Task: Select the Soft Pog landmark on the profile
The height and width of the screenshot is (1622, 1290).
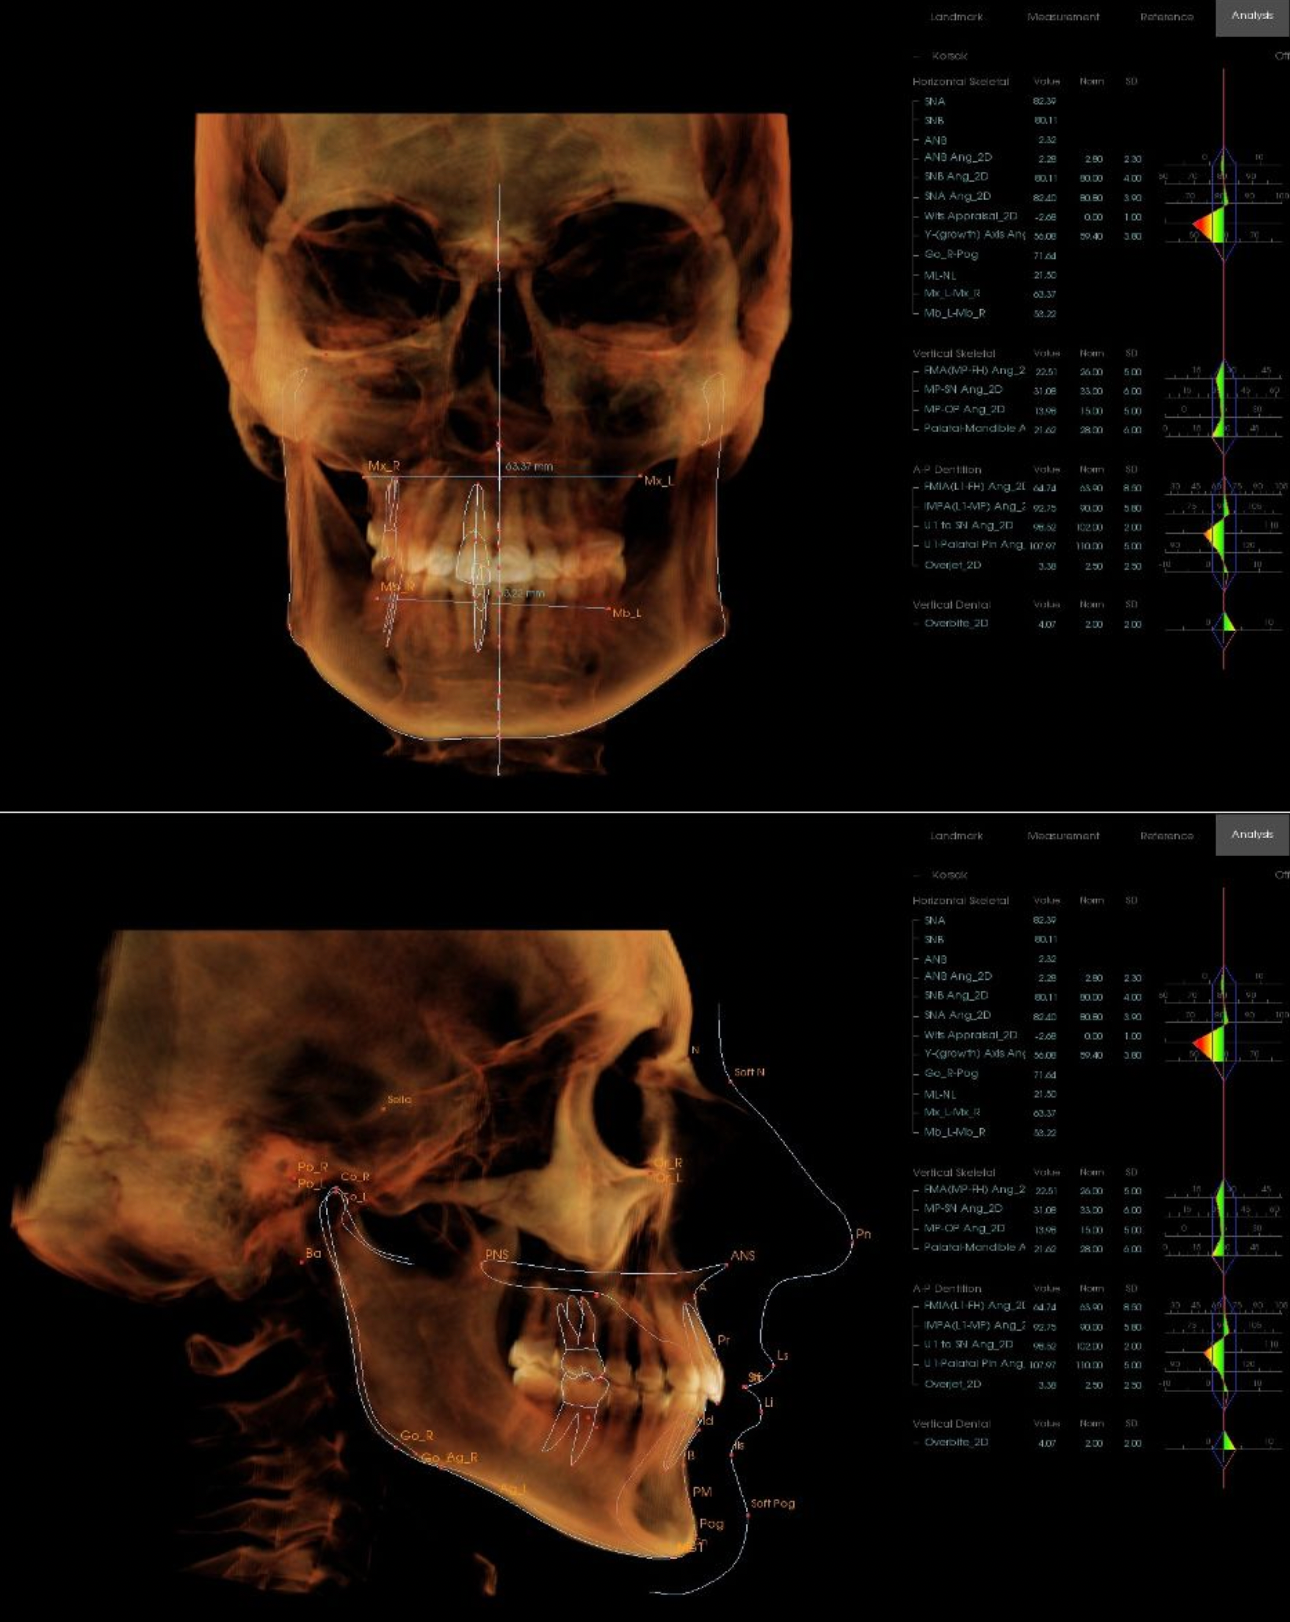Action: pyautogui.click(x=748, y=1514)
